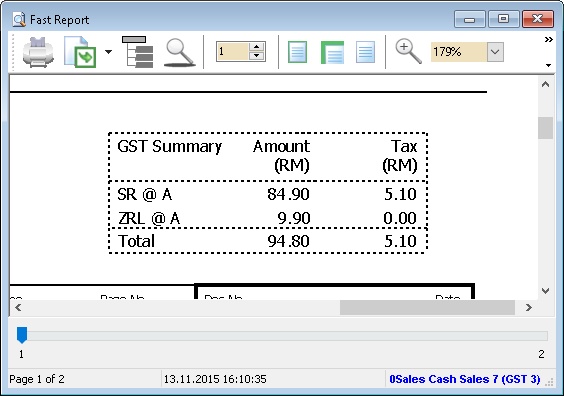Minimize the Fast Report window
Image resolution: width=564 pixels, height=396 pixels.
(x=470, y=19)
